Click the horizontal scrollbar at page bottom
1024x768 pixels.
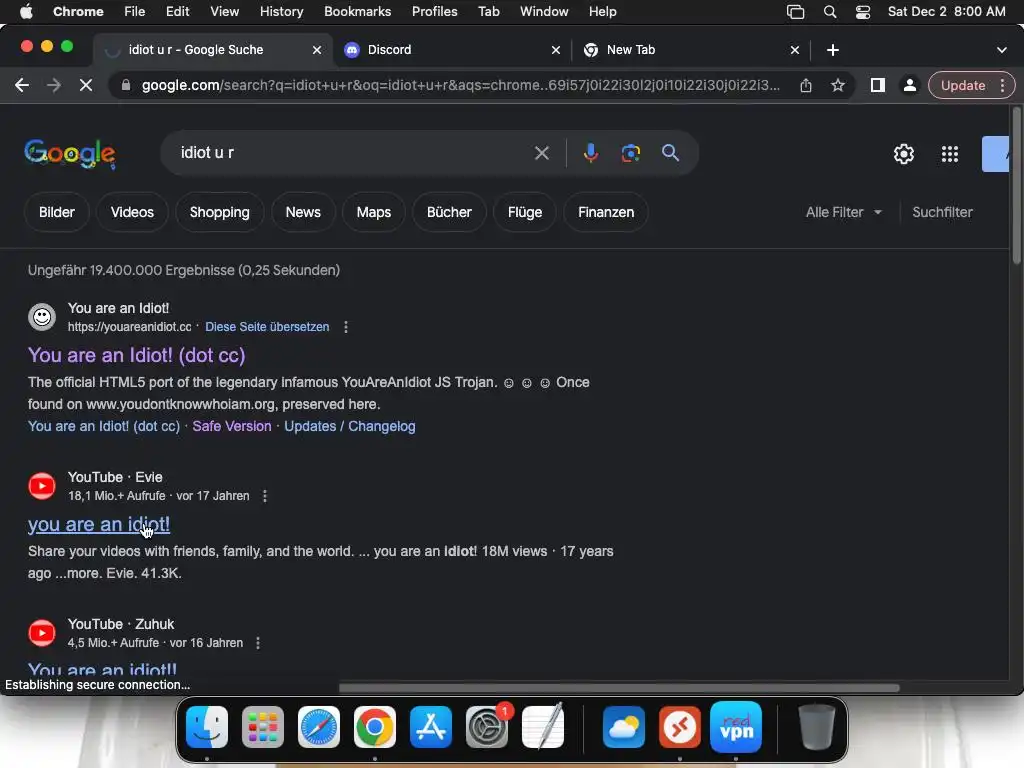point(619,688)
